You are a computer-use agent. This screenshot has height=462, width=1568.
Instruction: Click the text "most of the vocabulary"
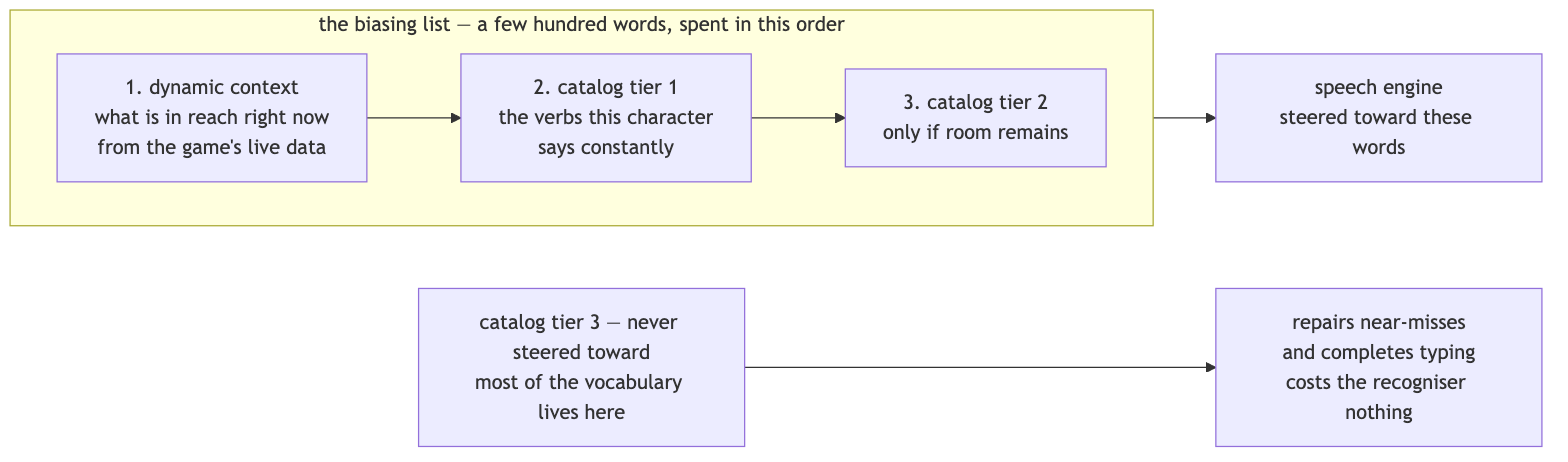point(579,383)
